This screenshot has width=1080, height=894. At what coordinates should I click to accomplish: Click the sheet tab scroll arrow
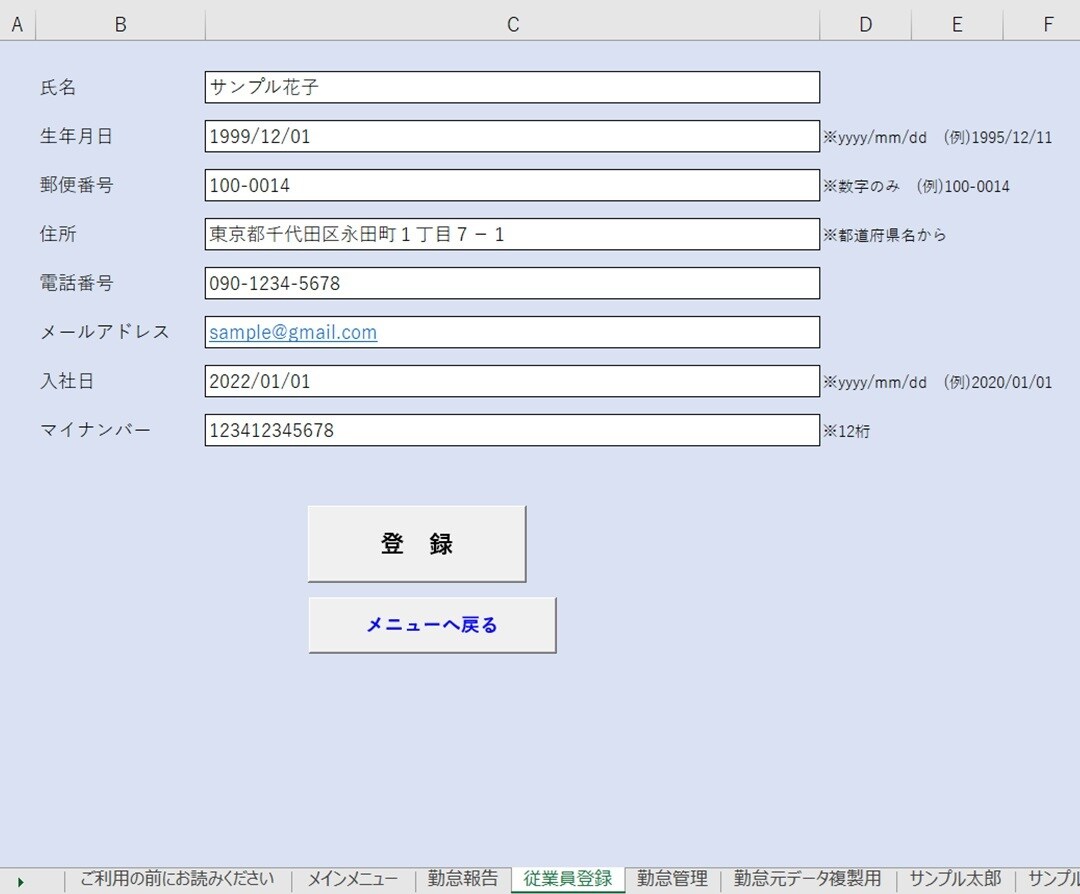[21, 882]
